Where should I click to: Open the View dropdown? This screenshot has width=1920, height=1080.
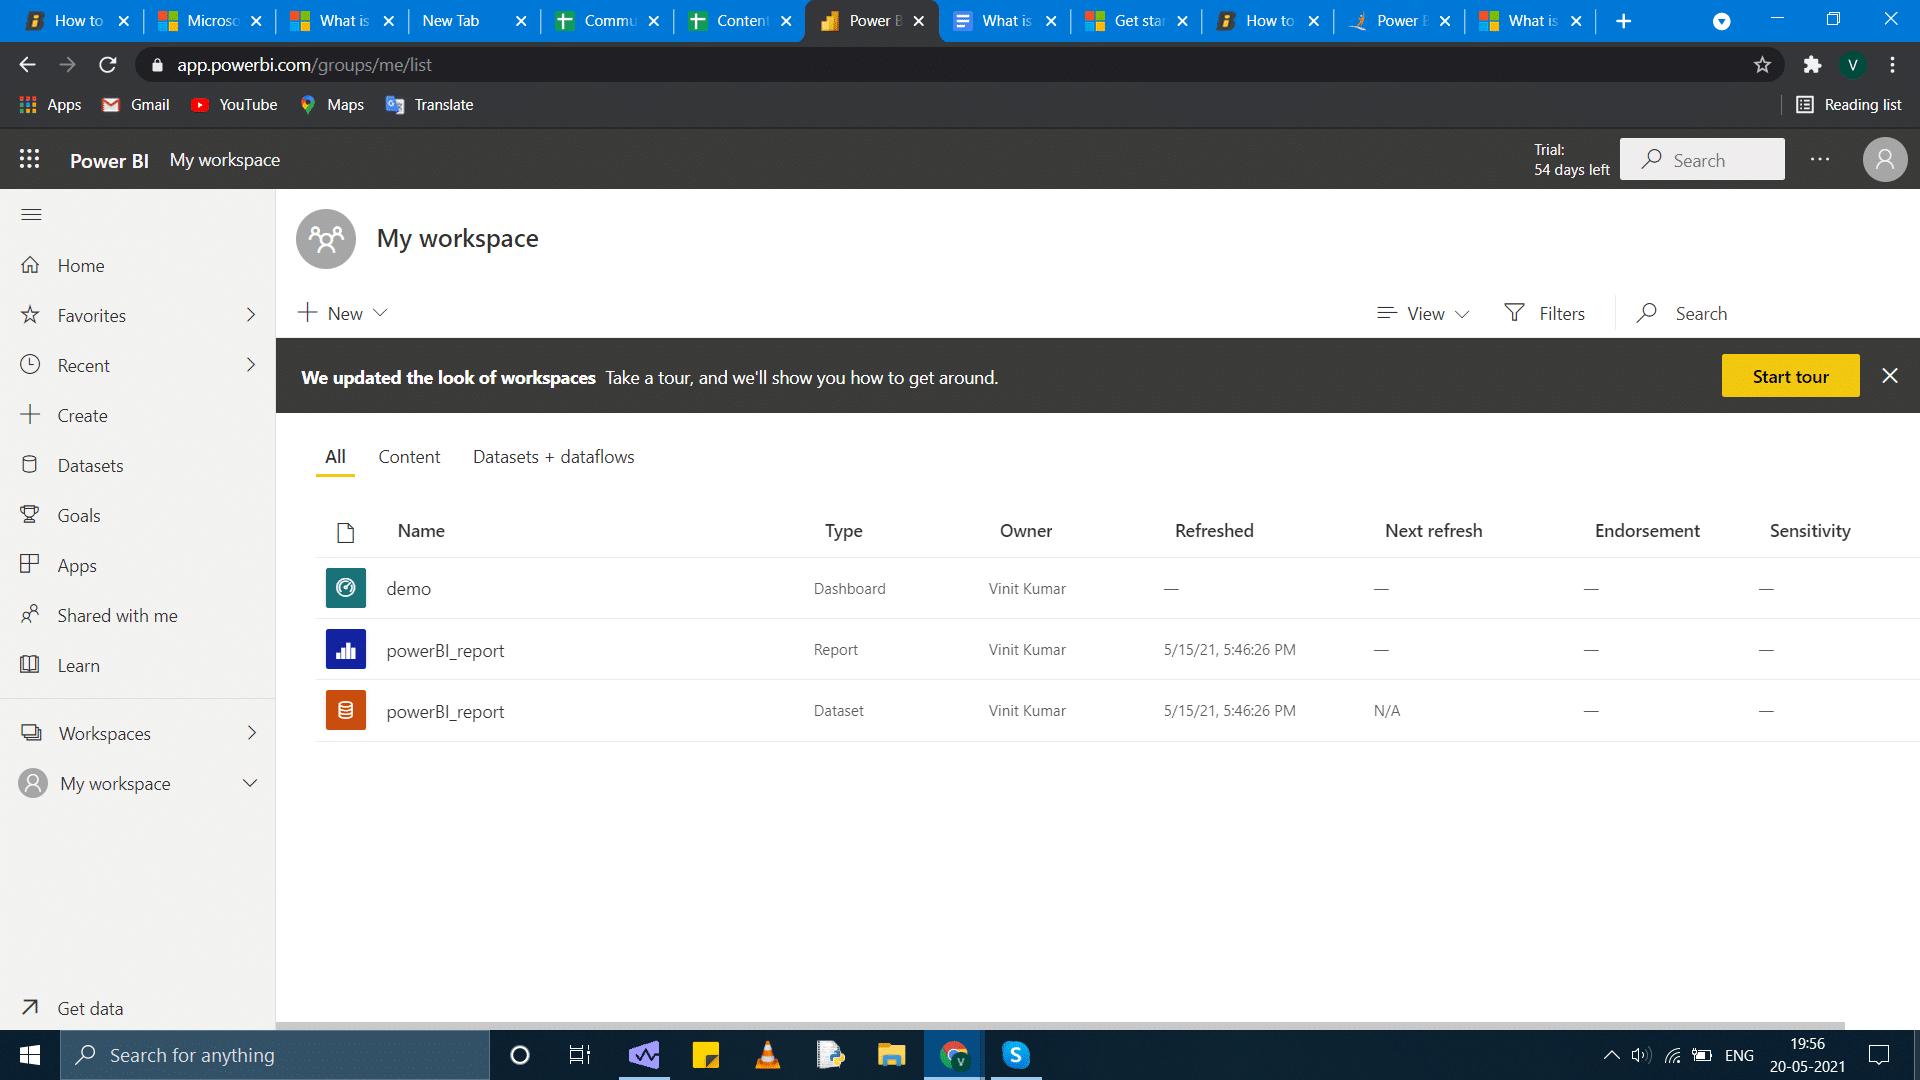tap(1423, 313)
